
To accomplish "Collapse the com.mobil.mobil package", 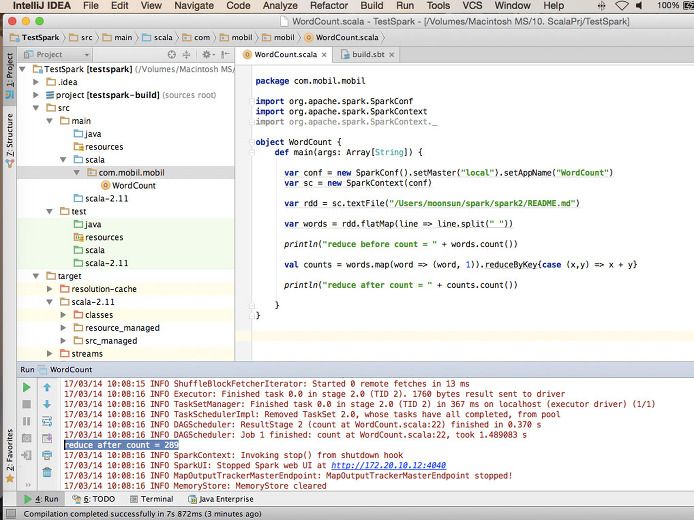I will pos(77,173).
